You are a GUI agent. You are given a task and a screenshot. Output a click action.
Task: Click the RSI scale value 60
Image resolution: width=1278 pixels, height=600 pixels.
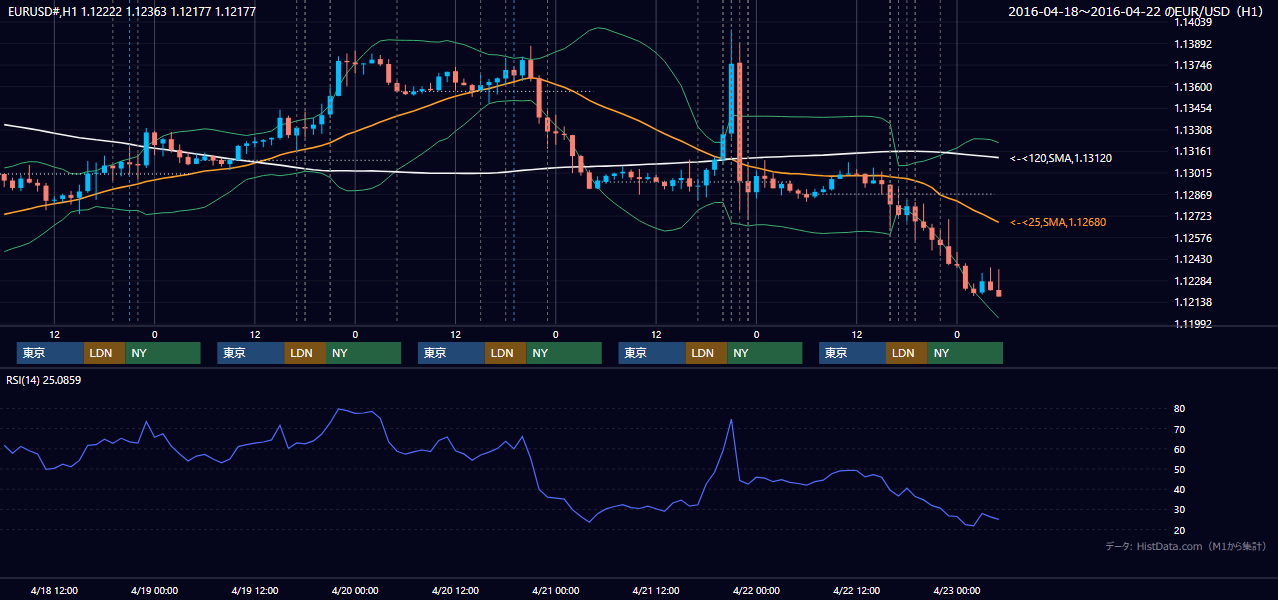[x=1179, y=449]
